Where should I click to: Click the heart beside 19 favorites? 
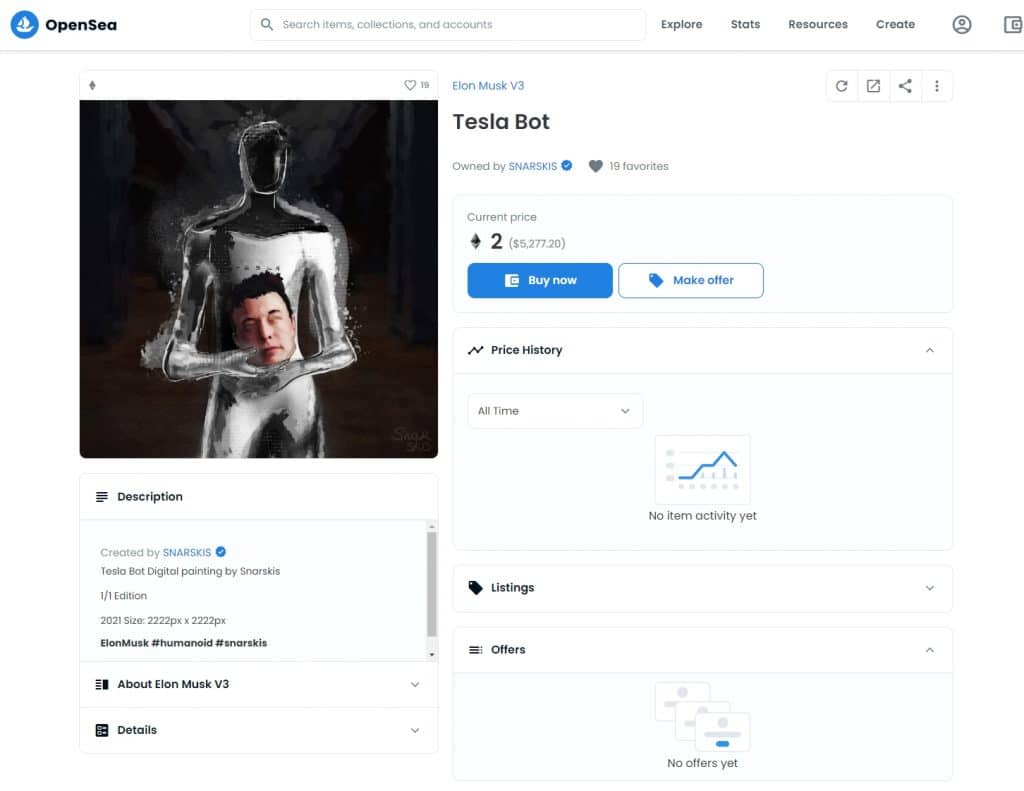pyautogui.click(x=596, y=167)
